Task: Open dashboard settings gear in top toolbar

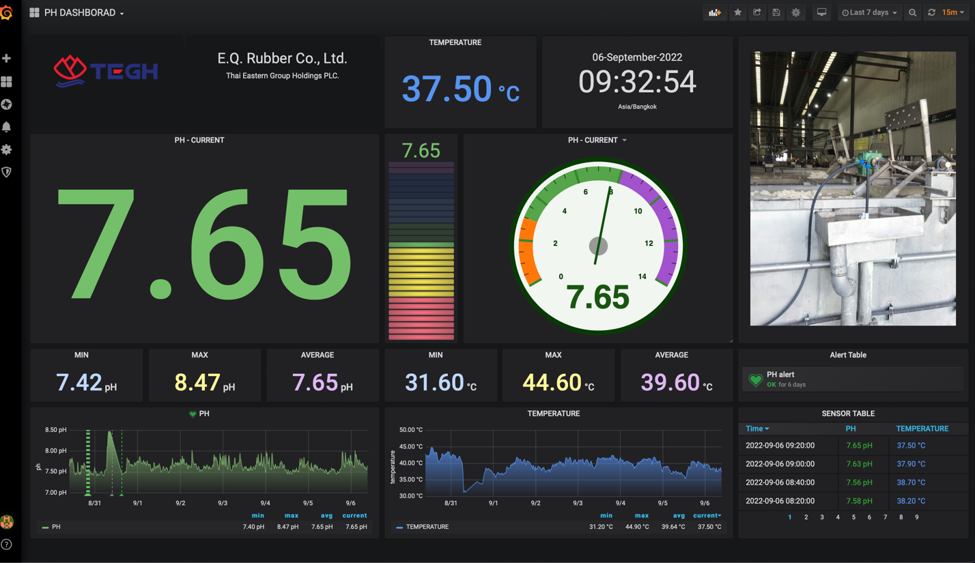Action: [796, 13]
